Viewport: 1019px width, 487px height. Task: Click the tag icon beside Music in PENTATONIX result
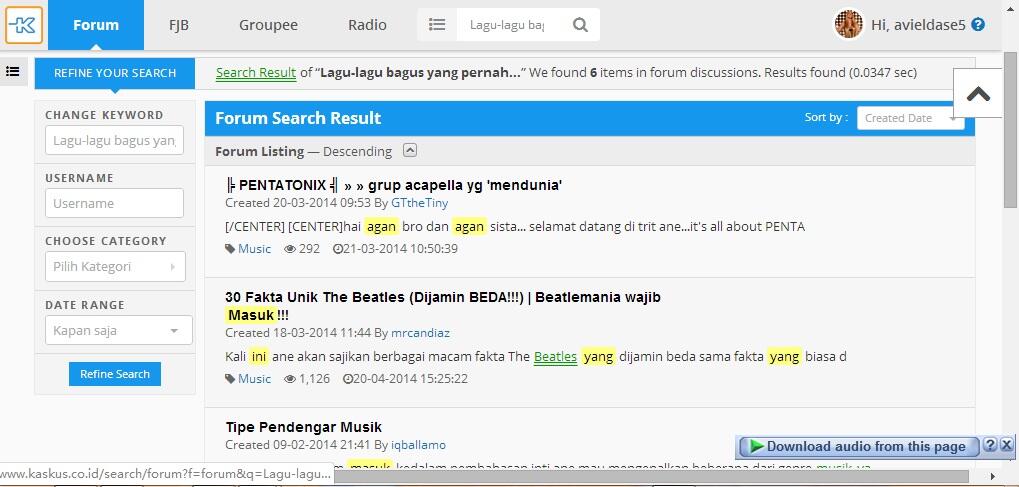click(x=230, y=248)
